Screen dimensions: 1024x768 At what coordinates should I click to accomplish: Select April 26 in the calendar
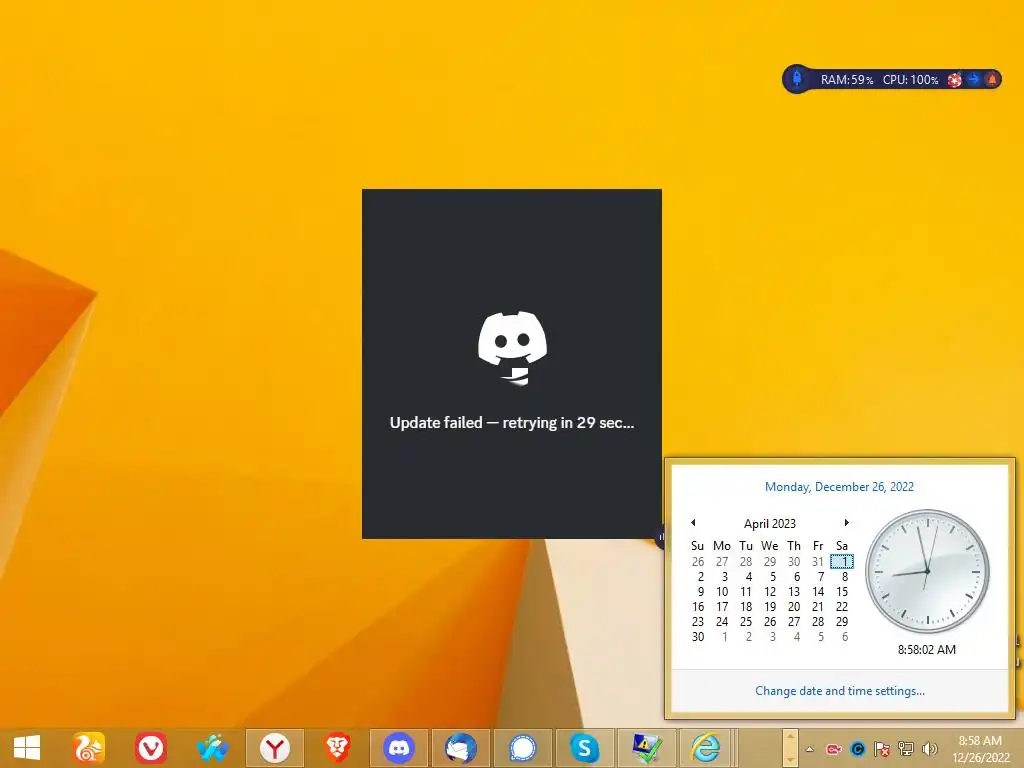770,622
